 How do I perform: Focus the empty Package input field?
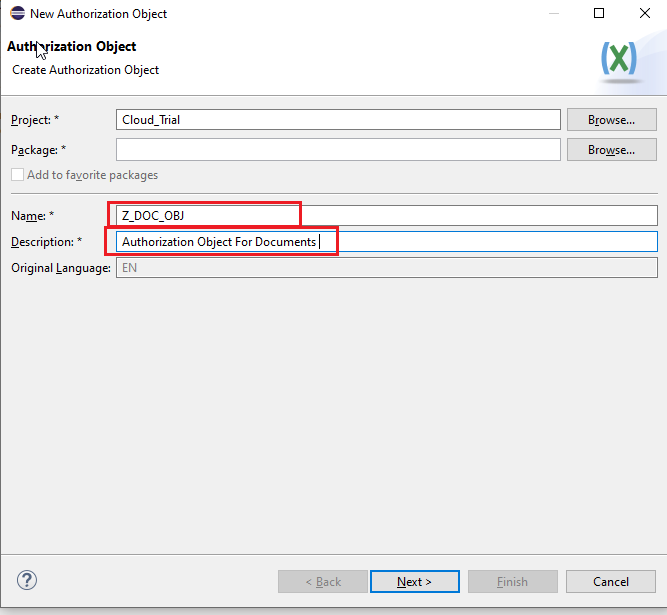point(338,149)
